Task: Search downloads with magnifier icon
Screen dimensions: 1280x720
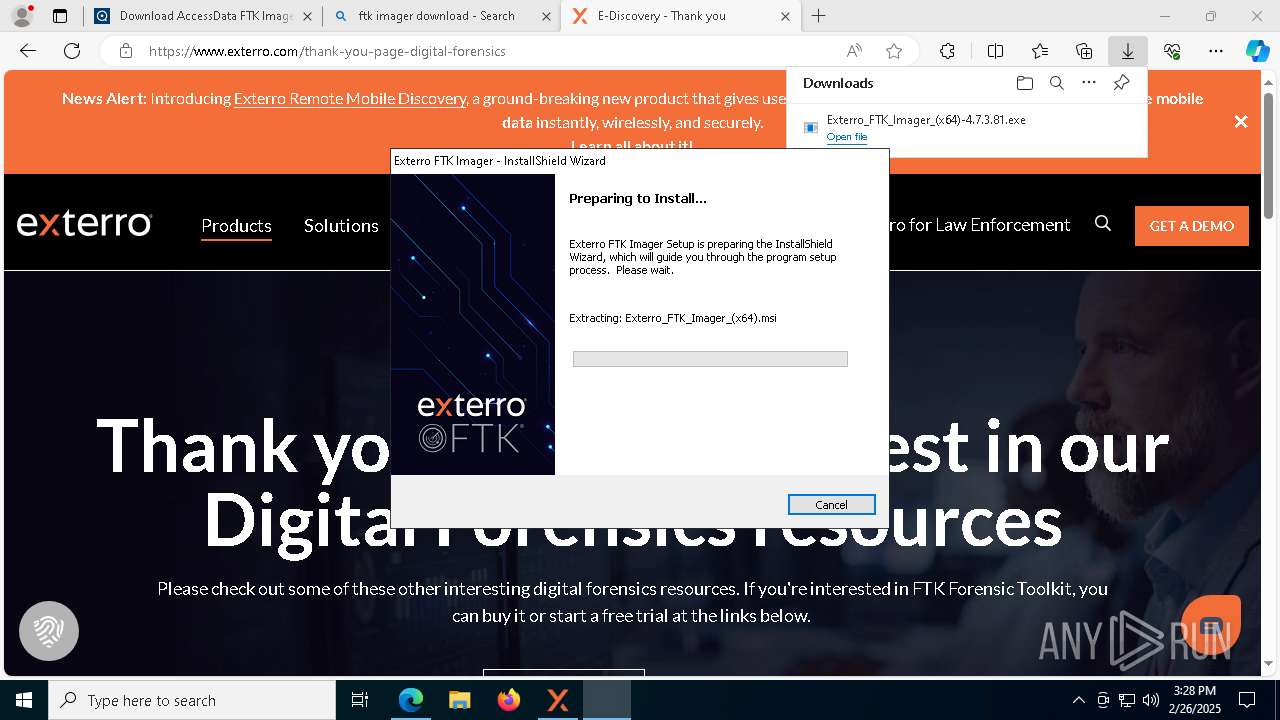Action: 1057,83
